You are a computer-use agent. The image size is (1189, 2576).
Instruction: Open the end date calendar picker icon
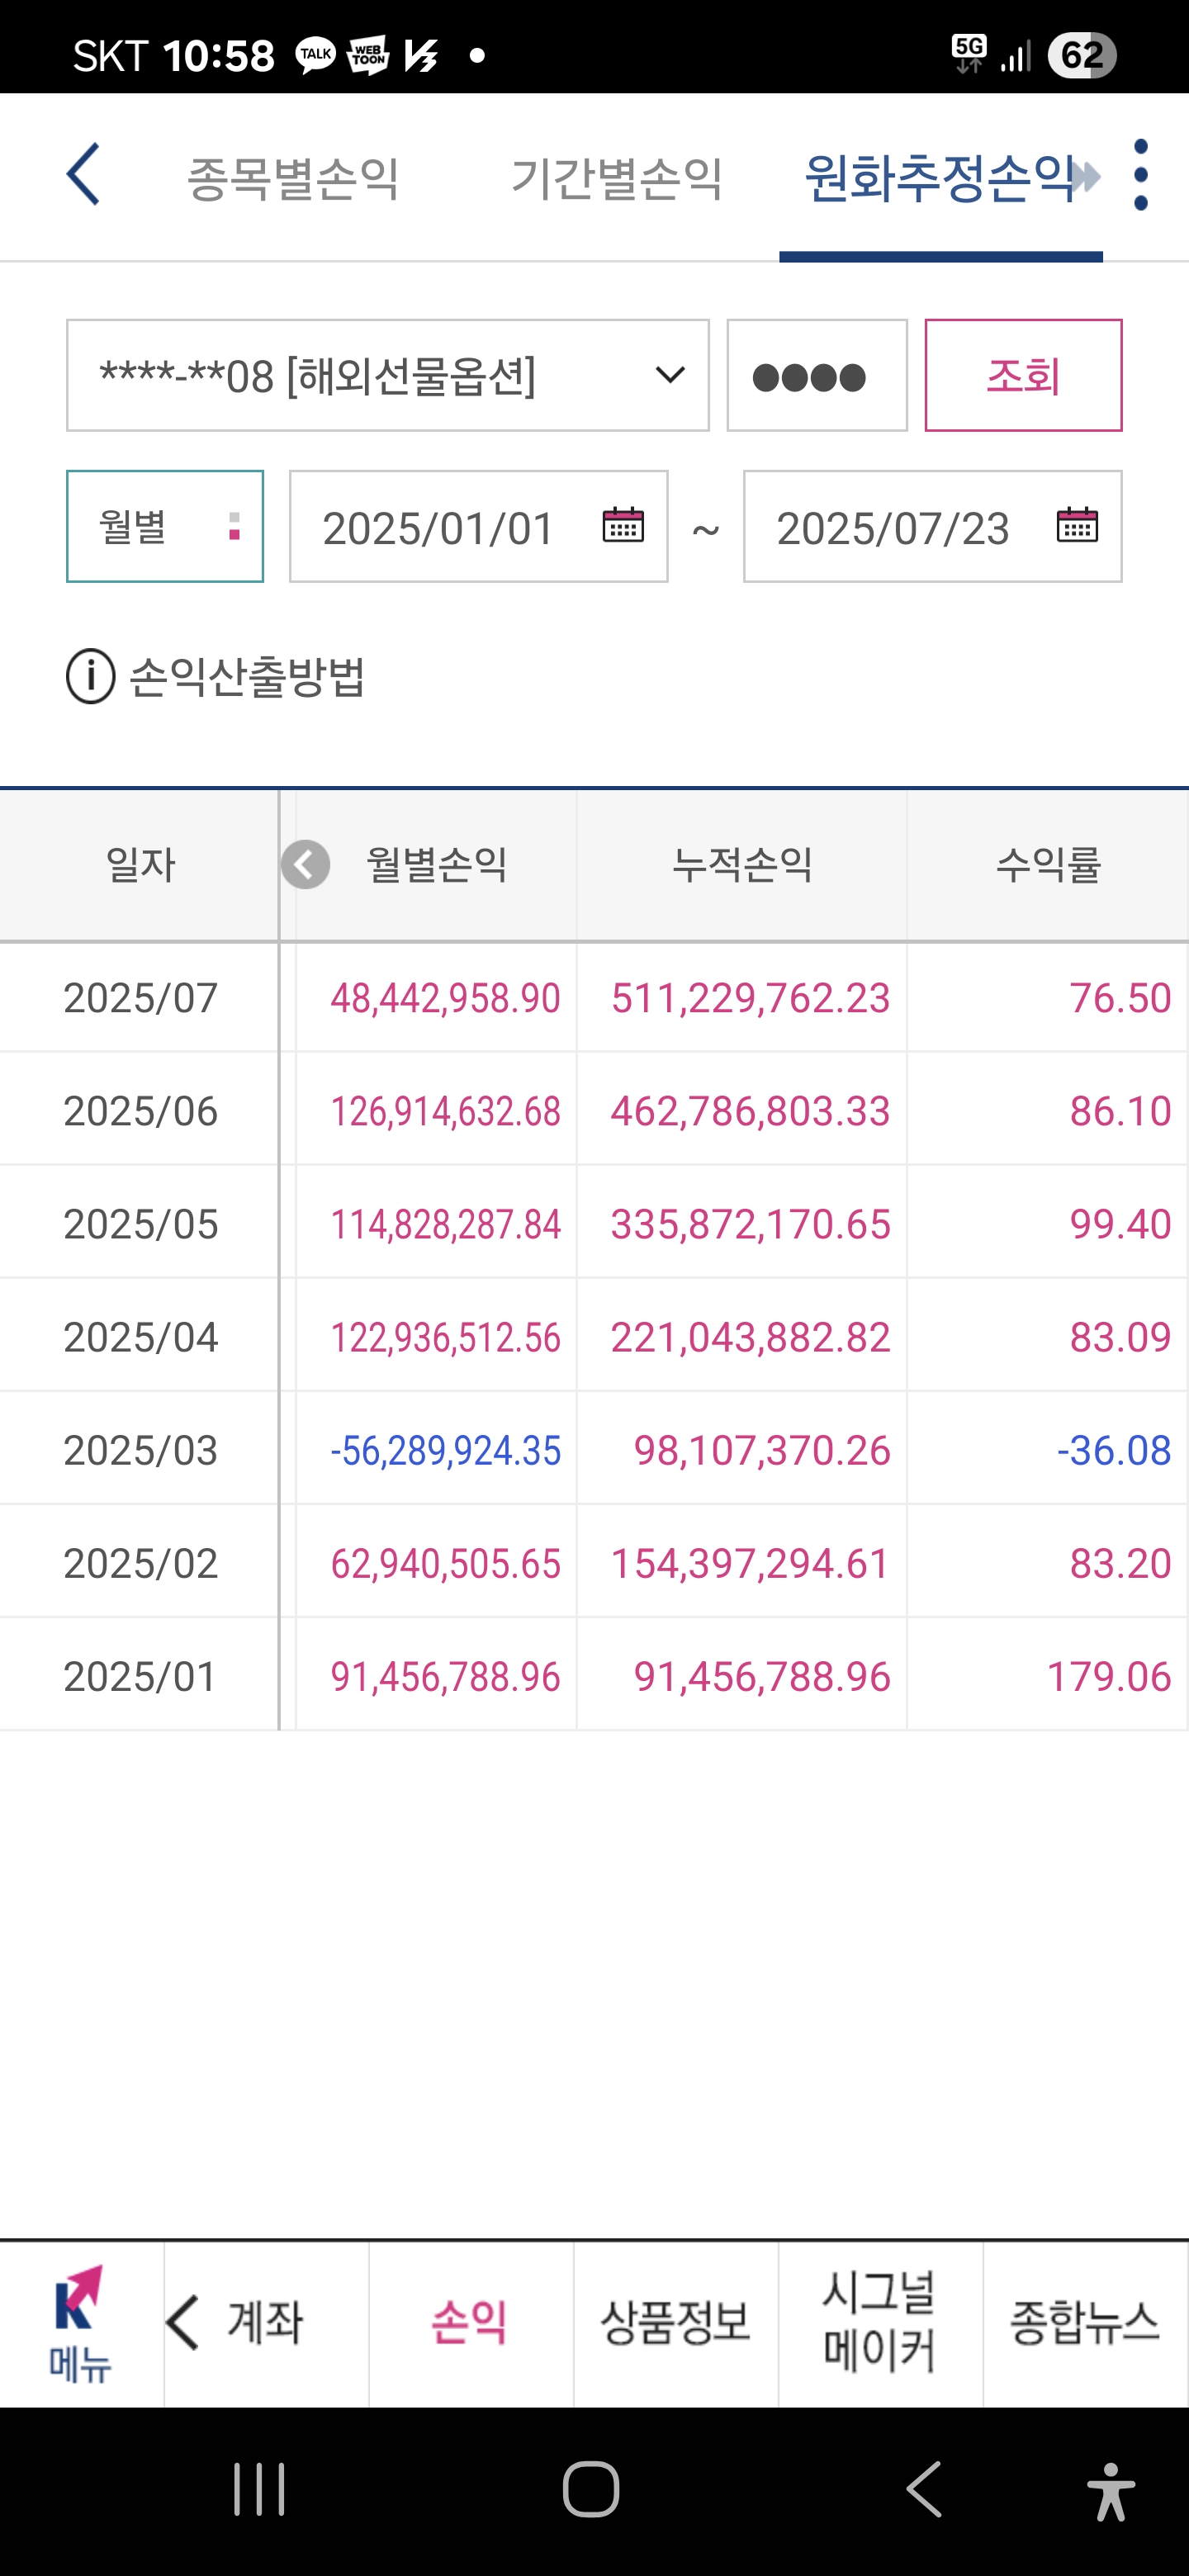(x=1077, y=526)
